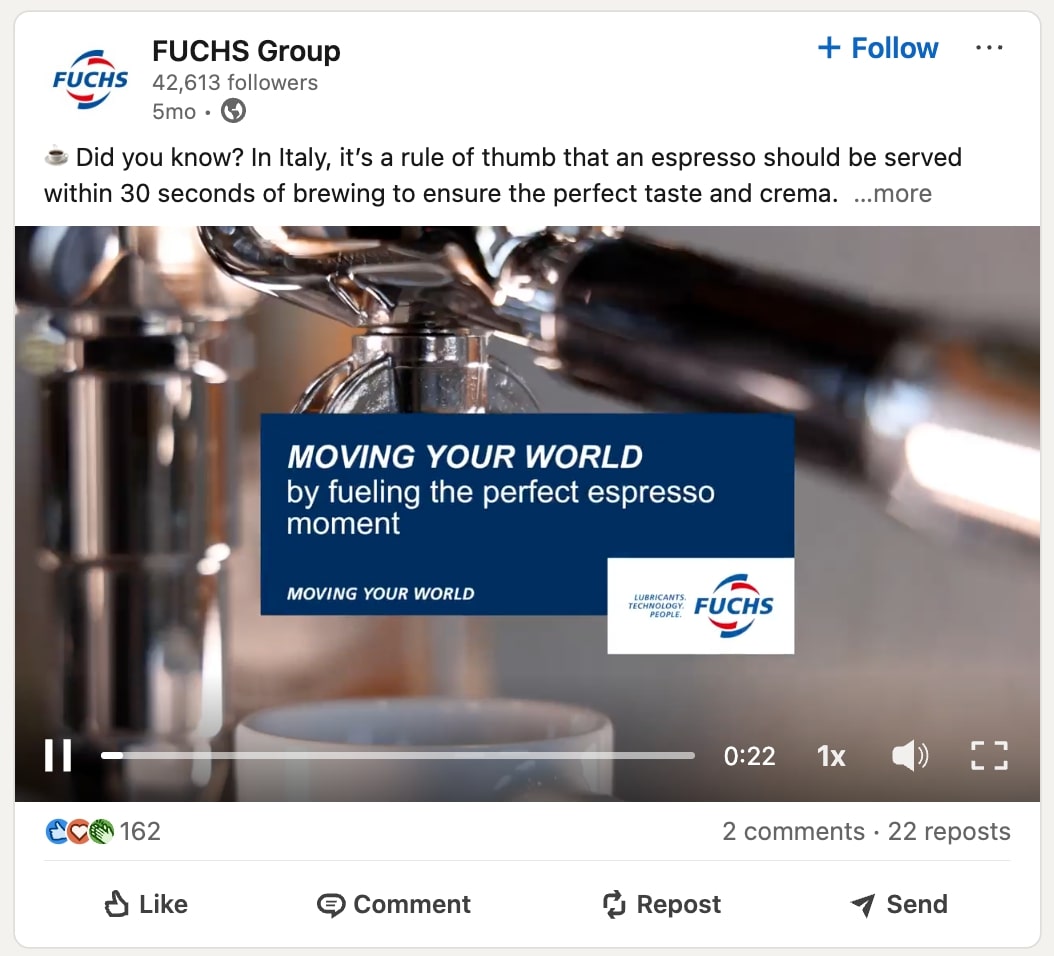The width and height of the screenshot is (1054, 956).
Task: Like the FUCHS post
Action: coord(146,904)
